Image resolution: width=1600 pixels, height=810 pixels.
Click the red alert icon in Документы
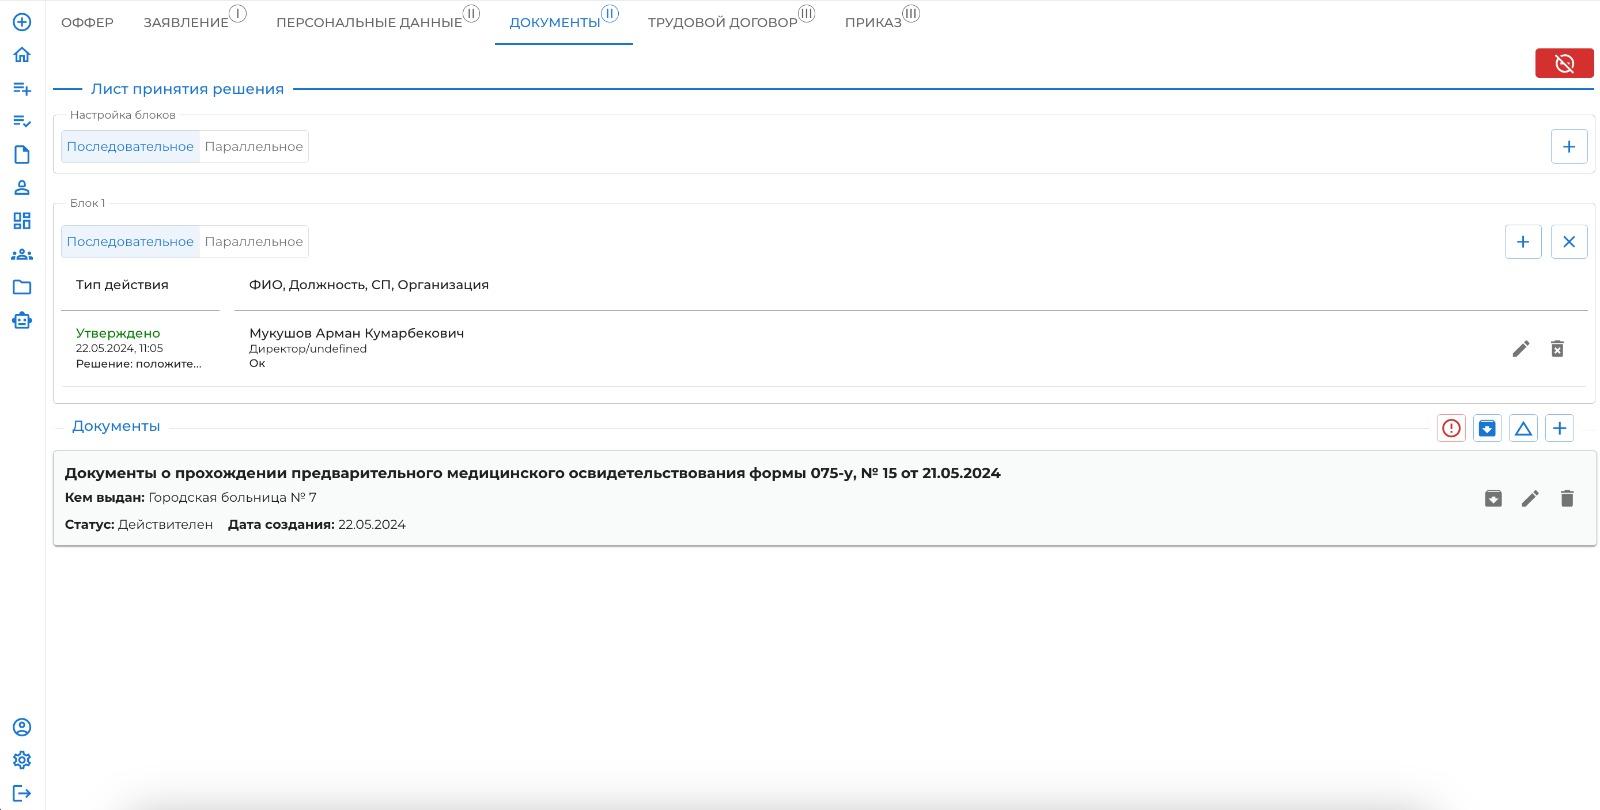(1451, 428)
